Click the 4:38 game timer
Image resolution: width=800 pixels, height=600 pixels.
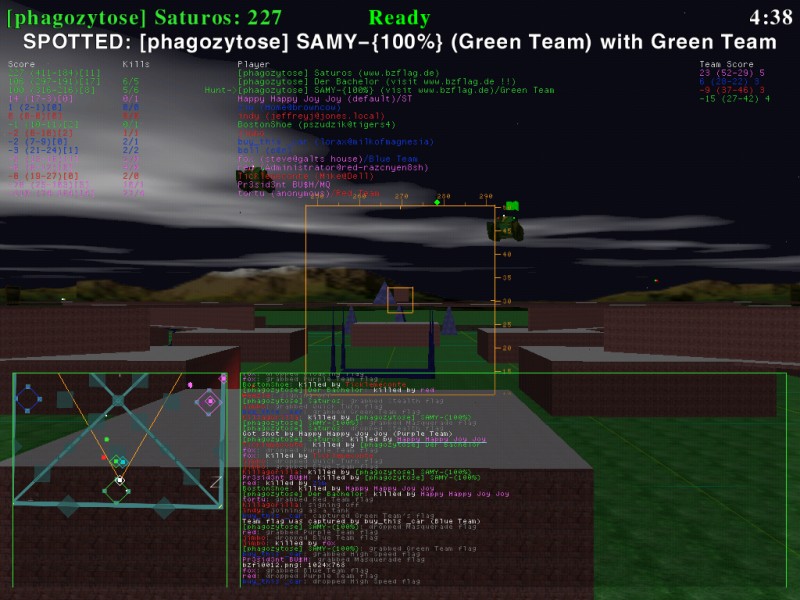point(769,17)
